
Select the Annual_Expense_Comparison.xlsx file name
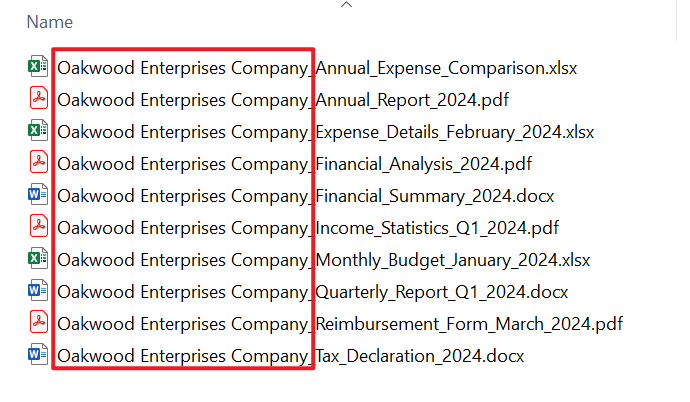(x=317, y=69)
